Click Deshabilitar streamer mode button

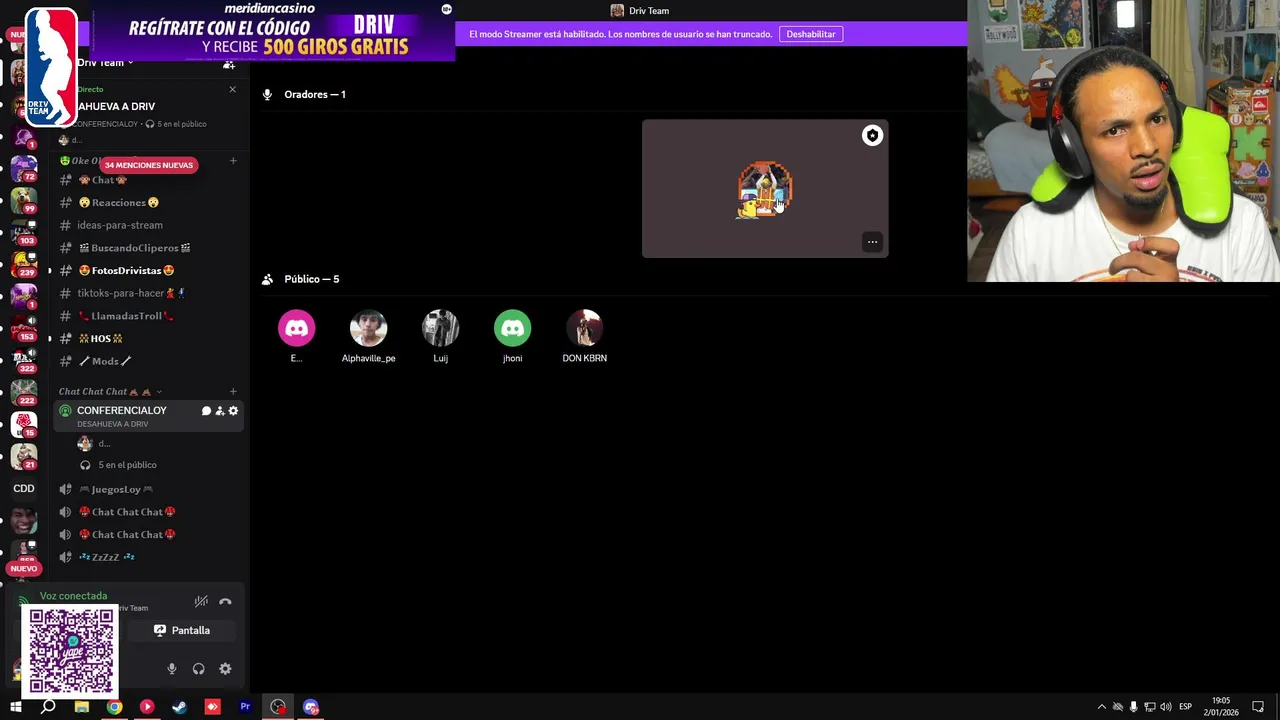click(811, 34)
